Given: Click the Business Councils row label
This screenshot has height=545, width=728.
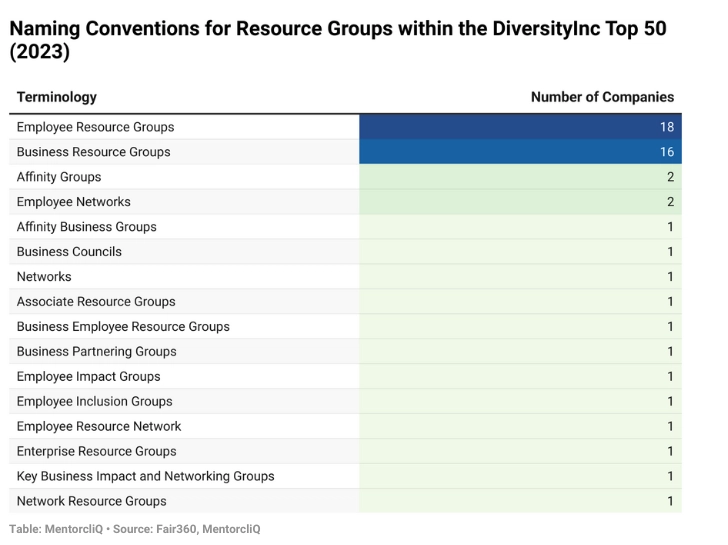Looking at the screenshot, I should click(69, 252).
